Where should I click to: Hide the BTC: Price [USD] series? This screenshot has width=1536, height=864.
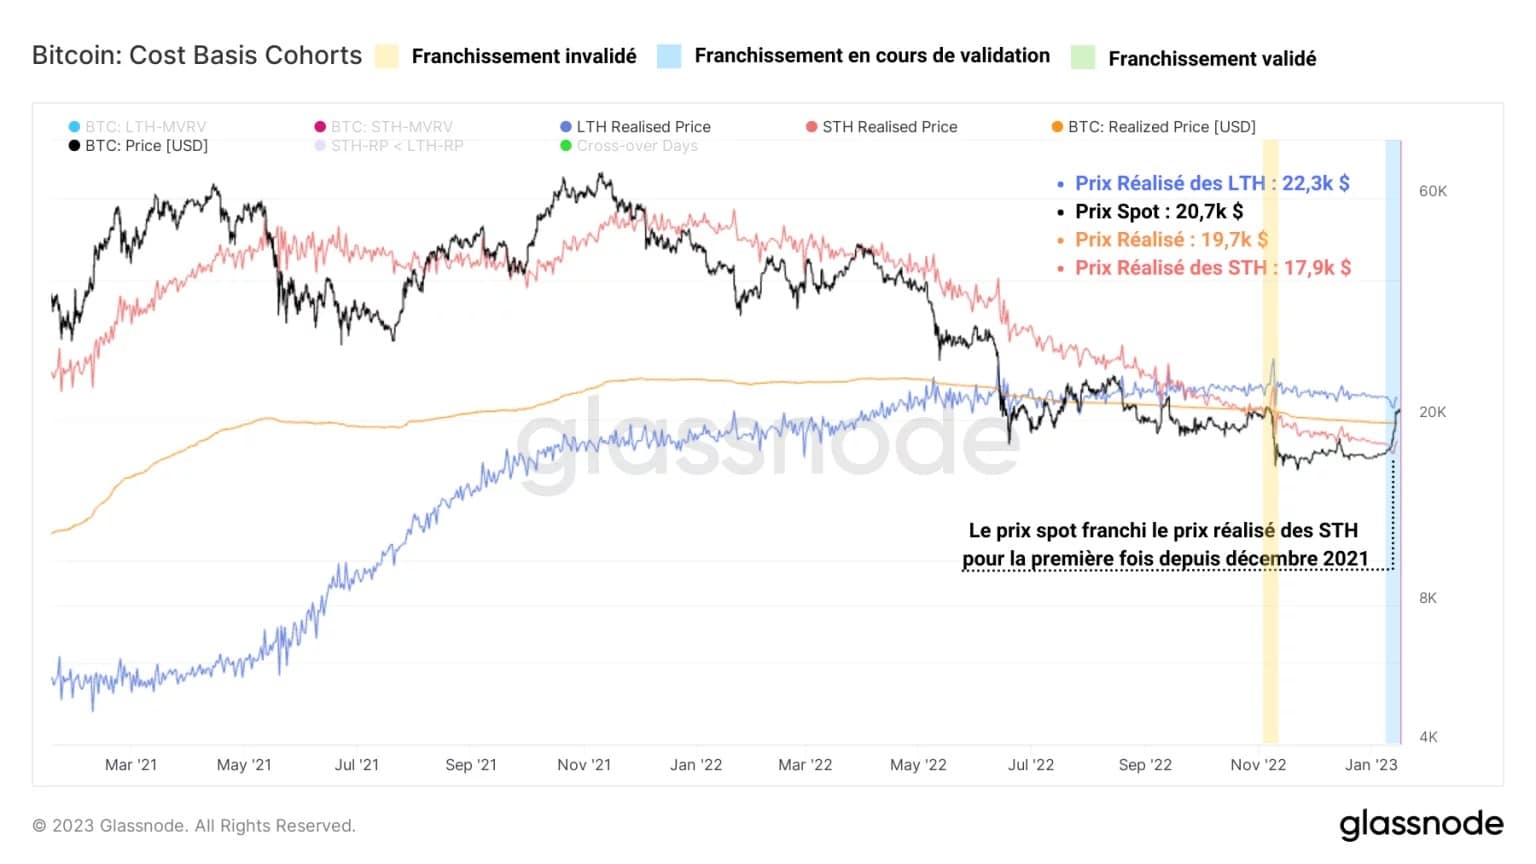coord(138,146)
